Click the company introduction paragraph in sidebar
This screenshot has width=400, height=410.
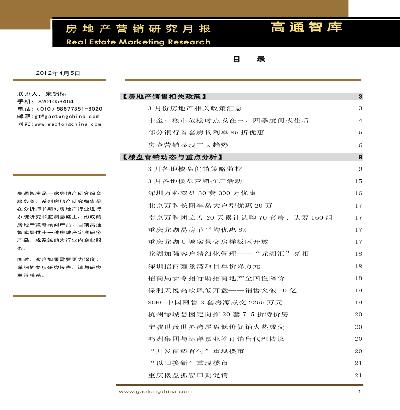click(x=59, y=220)
